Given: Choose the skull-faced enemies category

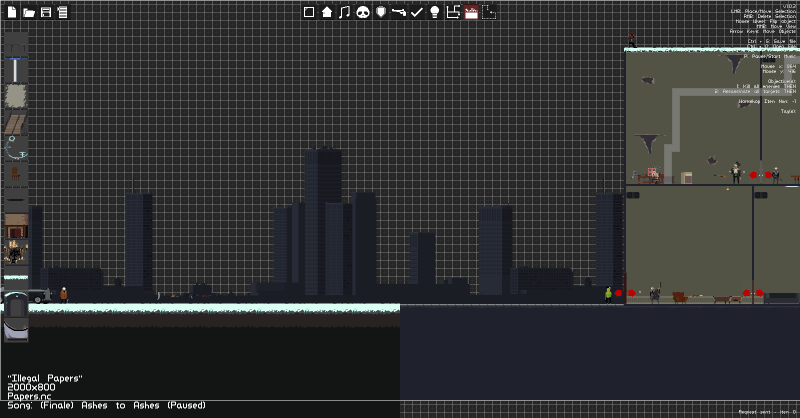Looking at the screenshot, I should pos(363,12).
